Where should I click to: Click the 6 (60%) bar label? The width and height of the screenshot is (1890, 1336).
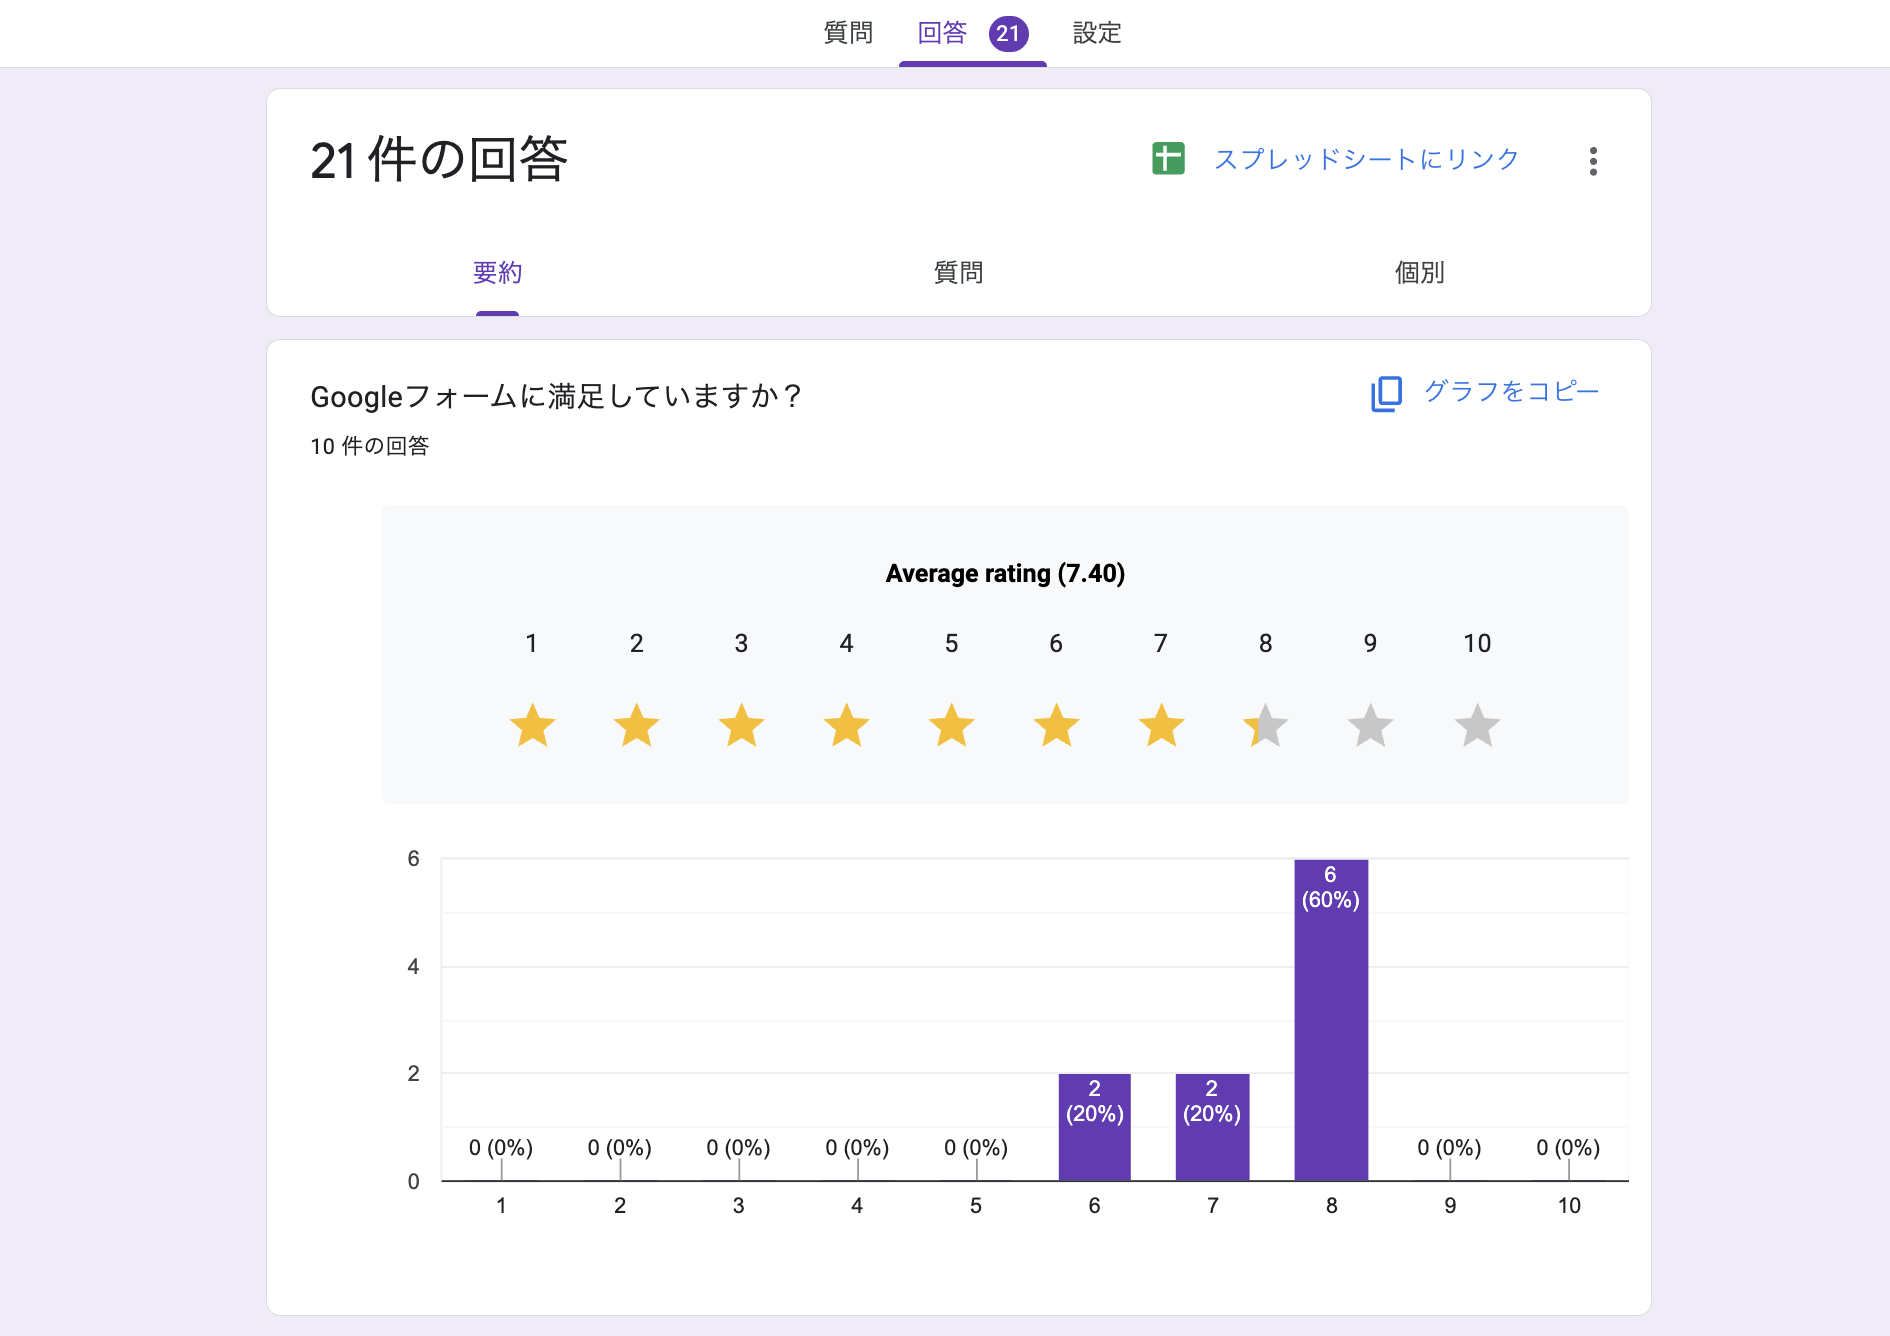[1330, 887]
